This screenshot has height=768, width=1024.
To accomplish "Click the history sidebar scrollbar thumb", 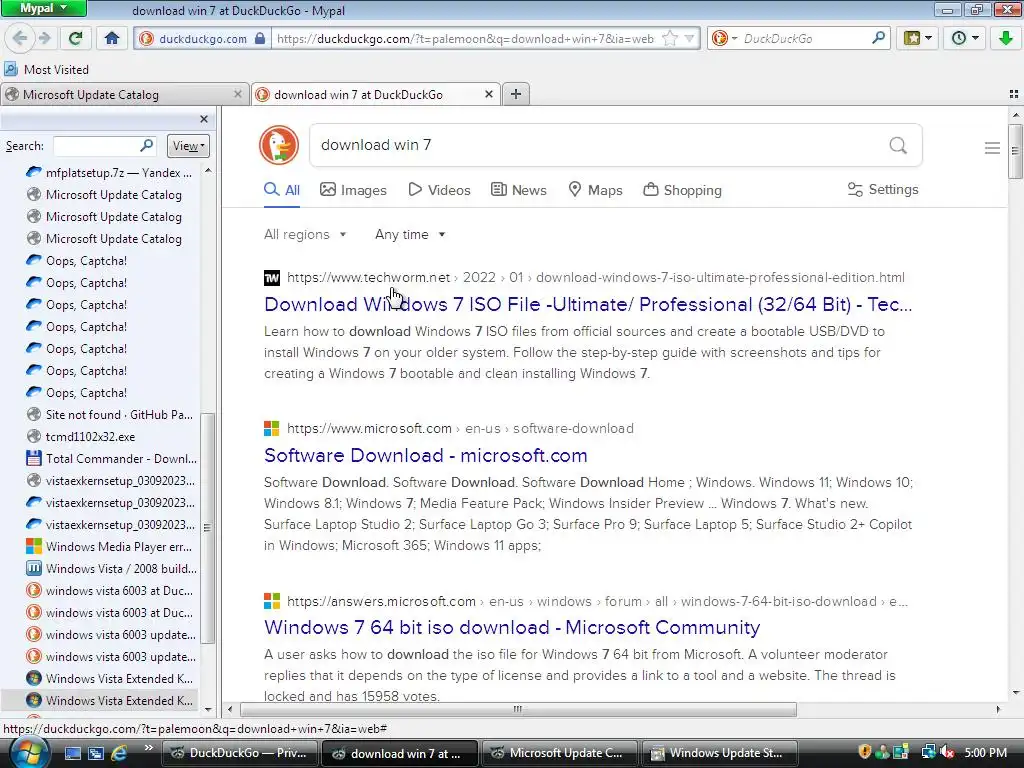I will tap(208, 528).
